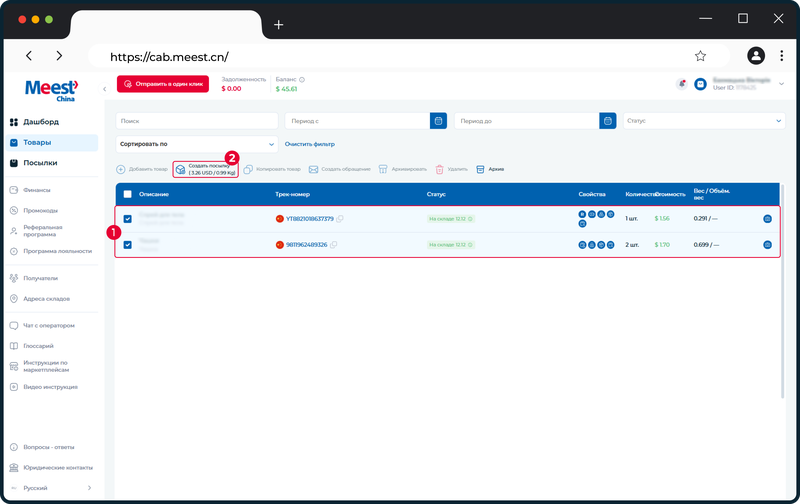This screenshot has height=504, width=800.
Task: Click into the Поиск search field
Action: tap(197, 121)
